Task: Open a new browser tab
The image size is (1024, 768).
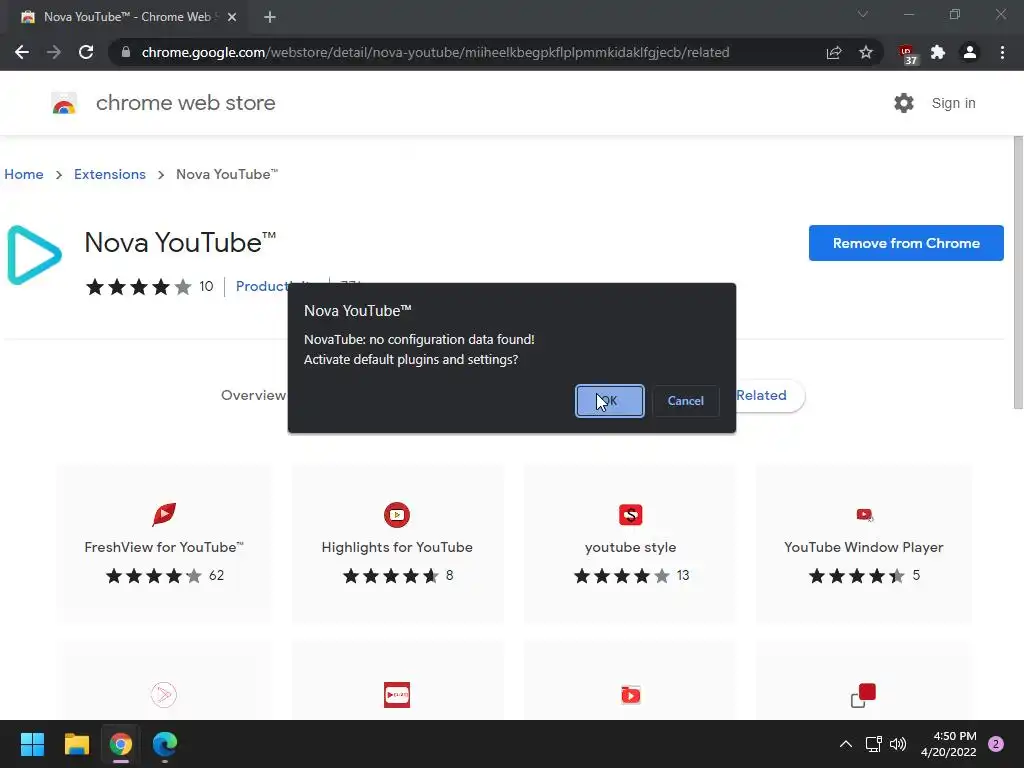Action: point(270,17)
